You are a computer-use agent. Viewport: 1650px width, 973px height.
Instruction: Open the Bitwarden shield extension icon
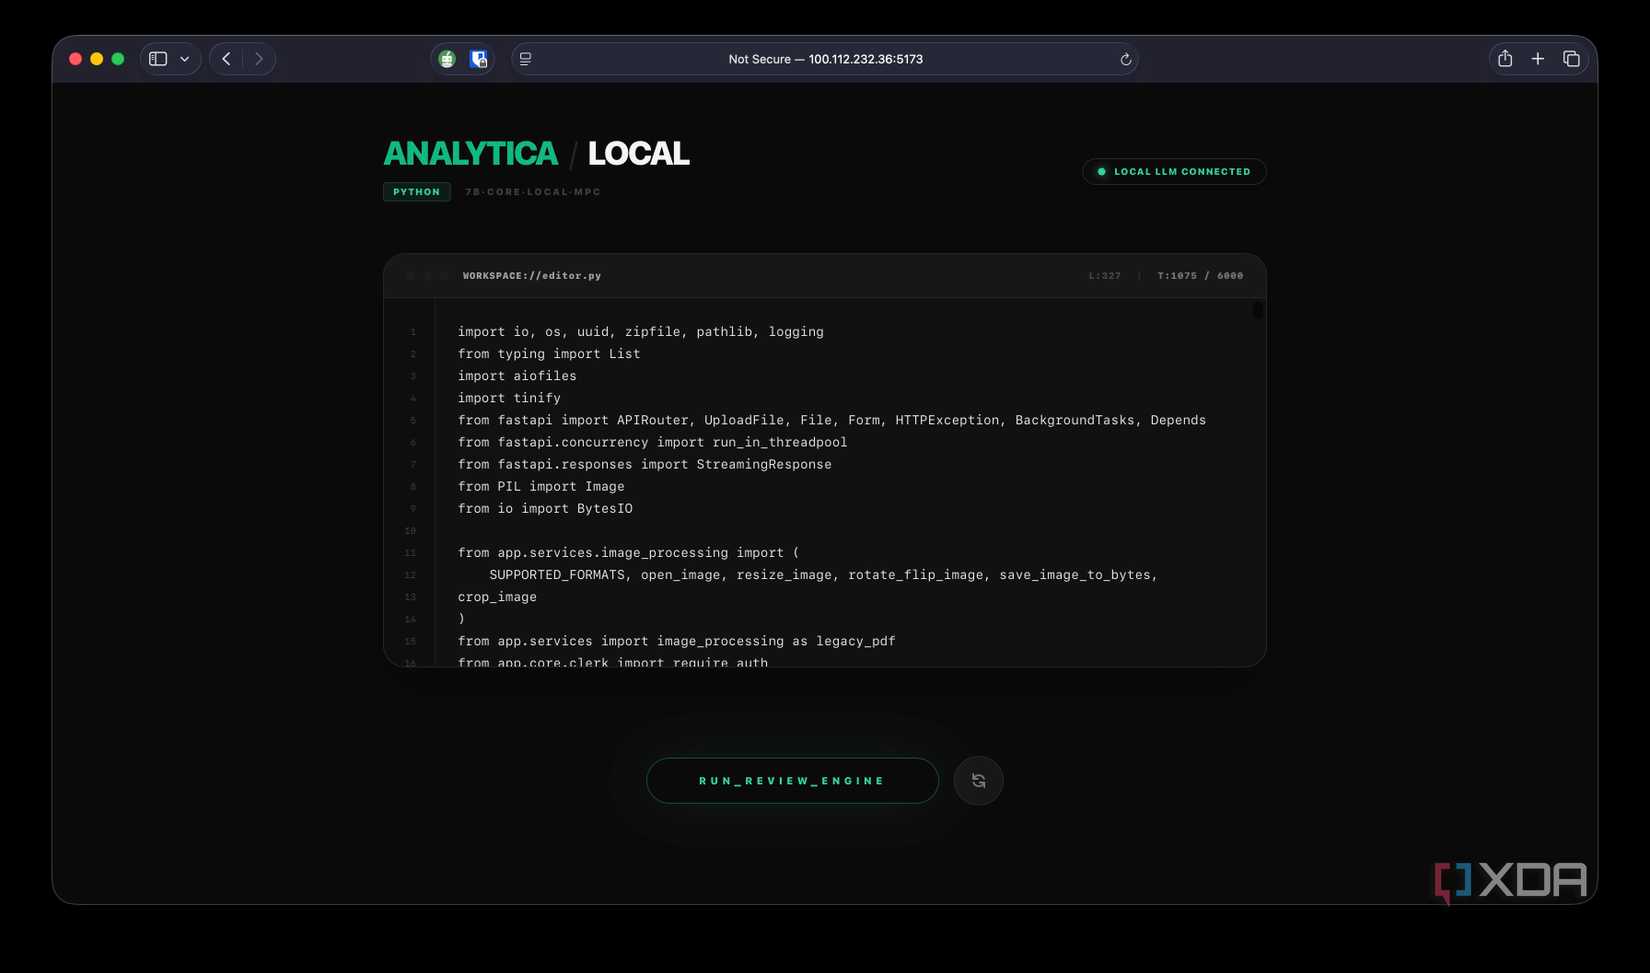[479, 59]
